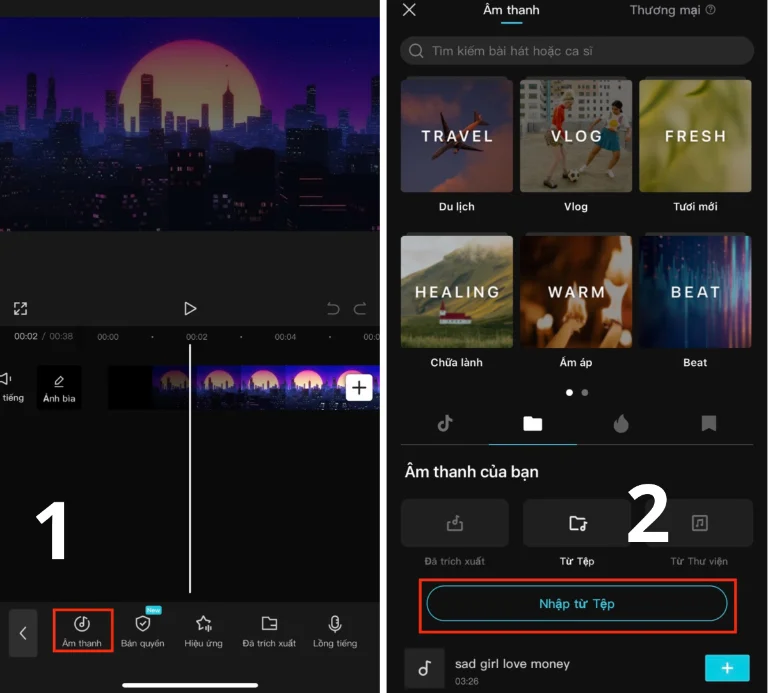Select the video clip on the timeline
The image size is (768, 693).
coord(243,387)
